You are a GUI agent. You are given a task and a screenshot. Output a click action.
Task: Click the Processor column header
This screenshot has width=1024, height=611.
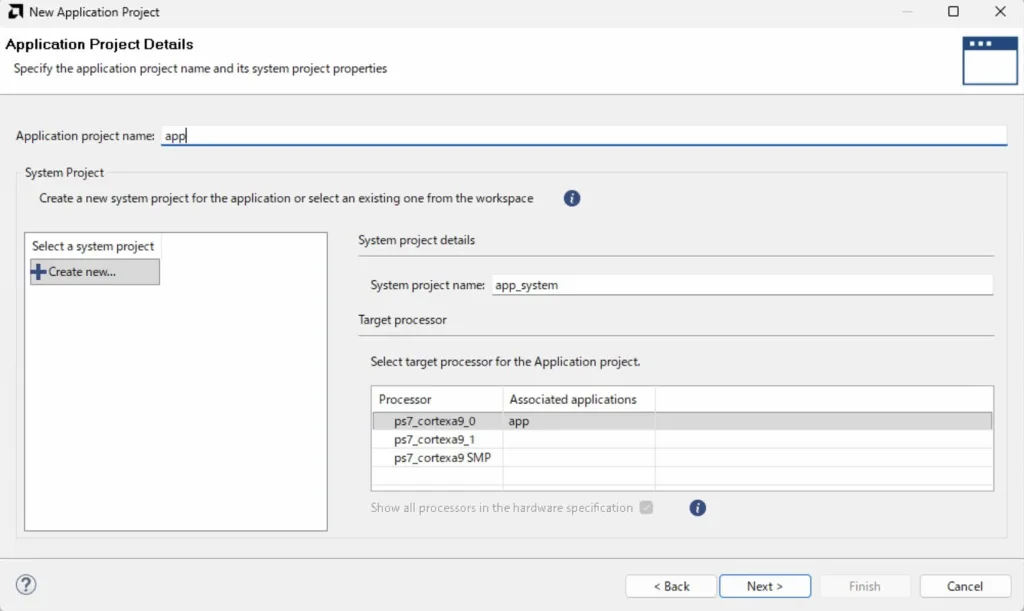click(x=436, y=399)
